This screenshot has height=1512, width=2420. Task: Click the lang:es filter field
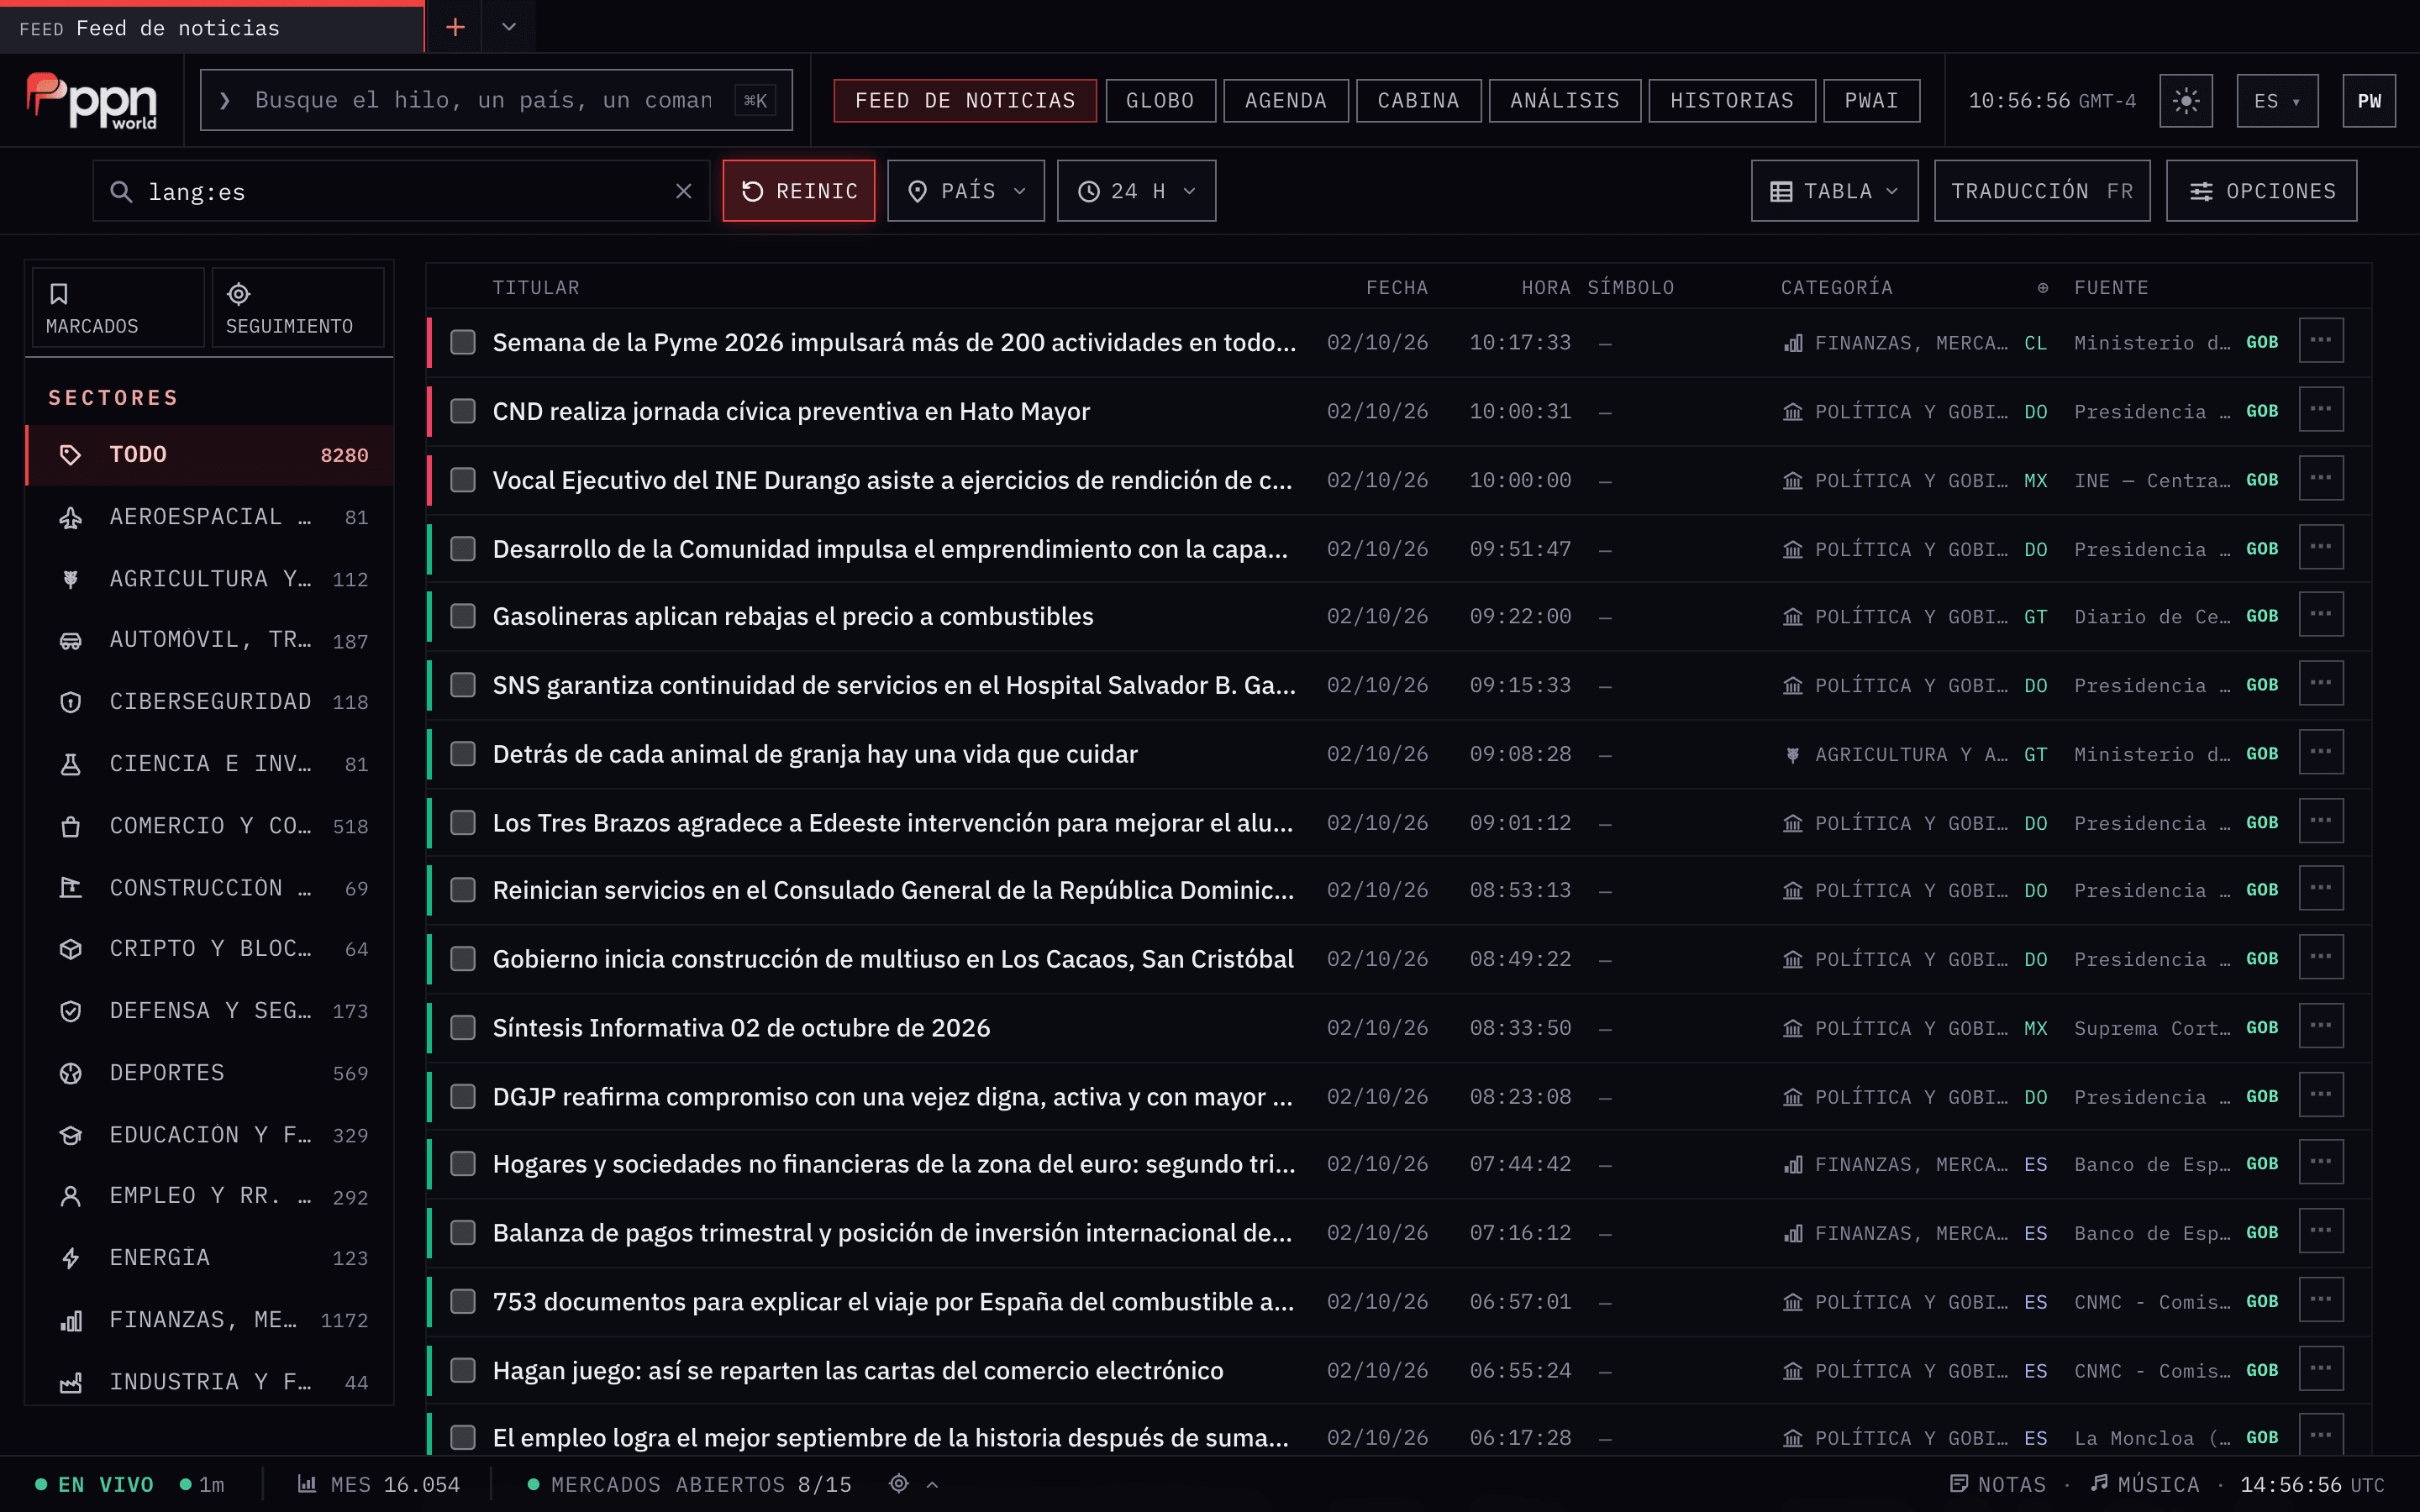point(400,191)
